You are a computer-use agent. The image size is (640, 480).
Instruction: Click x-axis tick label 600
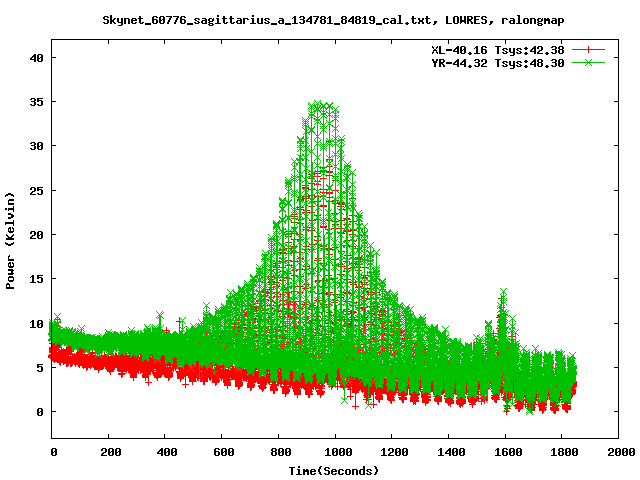[224, 452]
